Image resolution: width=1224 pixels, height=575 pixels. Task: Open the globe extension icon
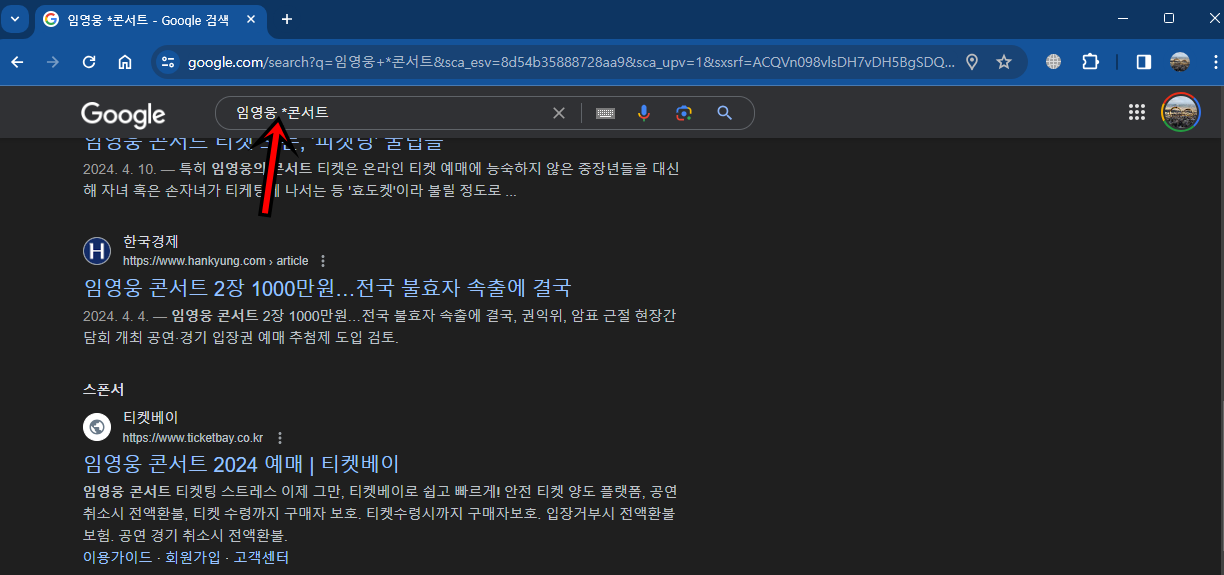point(1053,62)
